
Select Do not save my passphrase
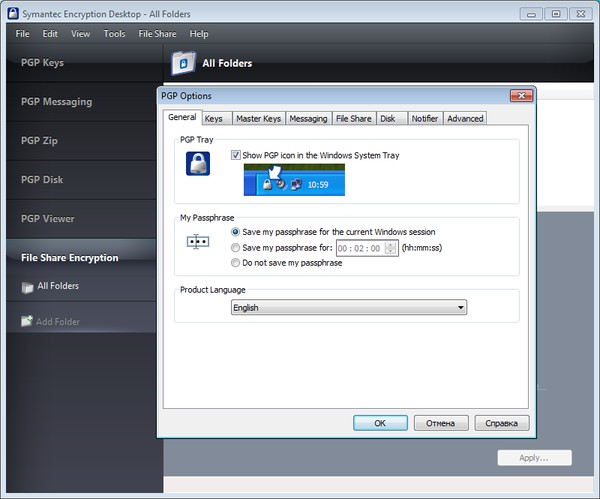[236, 263]
